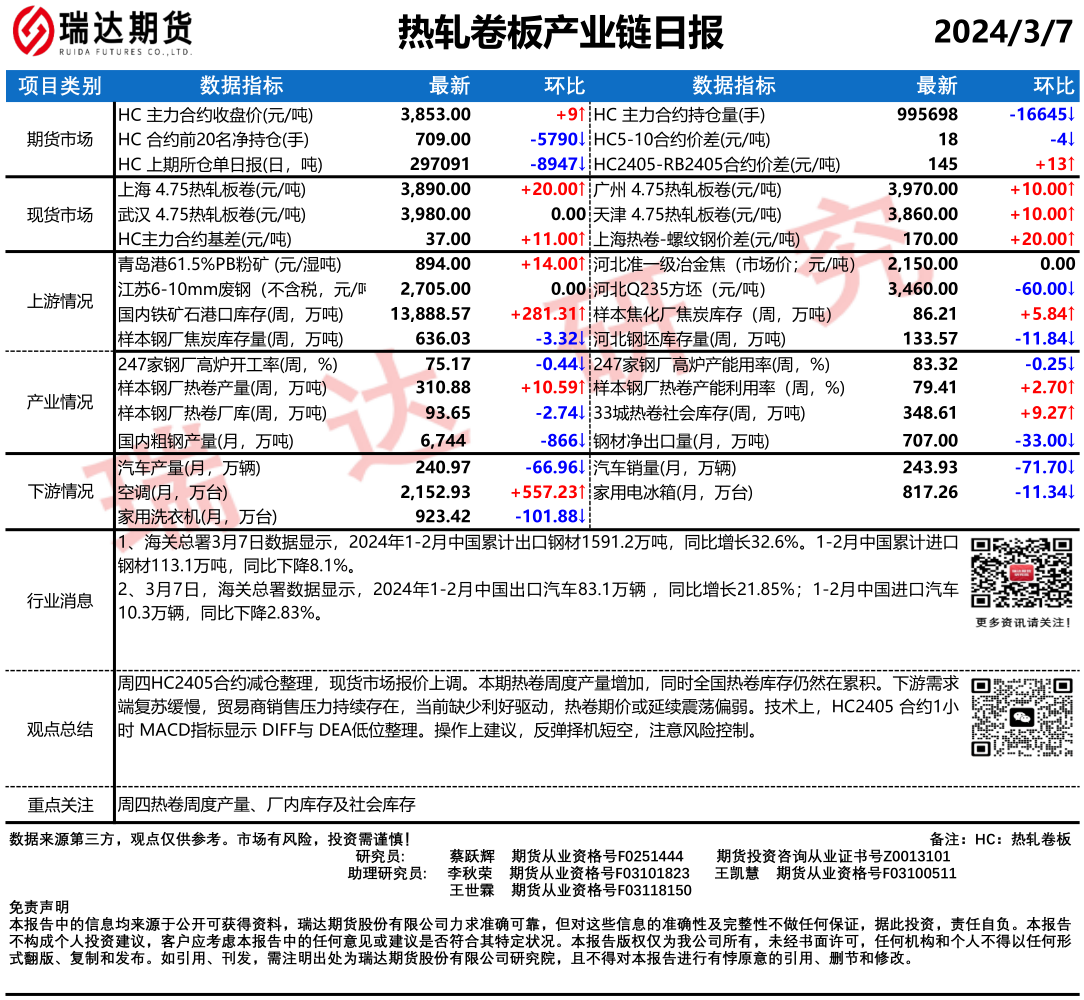
Task: Open the 上游情况 category section
Action: click(60, 301)
